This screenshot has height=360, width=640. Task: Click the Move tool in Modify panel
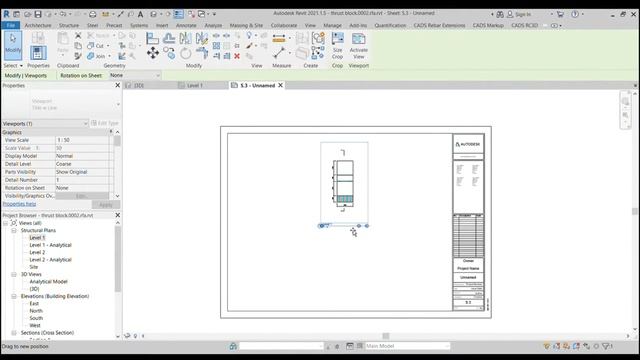(153, 53)
